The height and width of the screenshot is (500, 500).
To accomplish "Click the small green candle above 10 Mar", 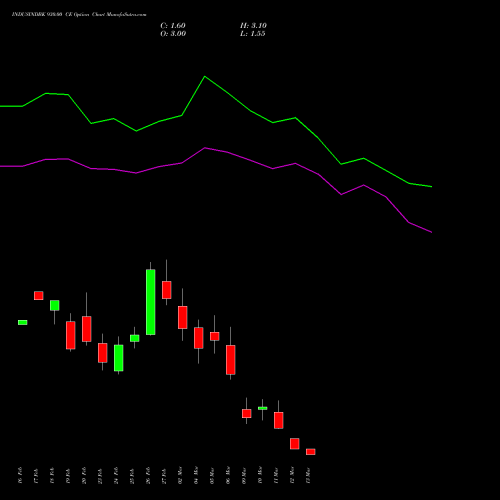I will point(263,408).
